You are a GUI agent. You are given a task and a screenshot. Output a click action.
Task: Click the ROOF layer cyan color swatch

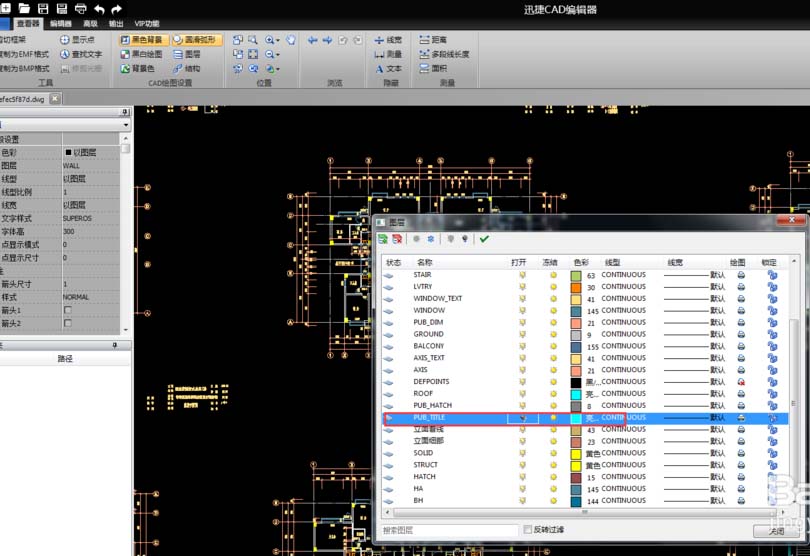coord(576,394)
